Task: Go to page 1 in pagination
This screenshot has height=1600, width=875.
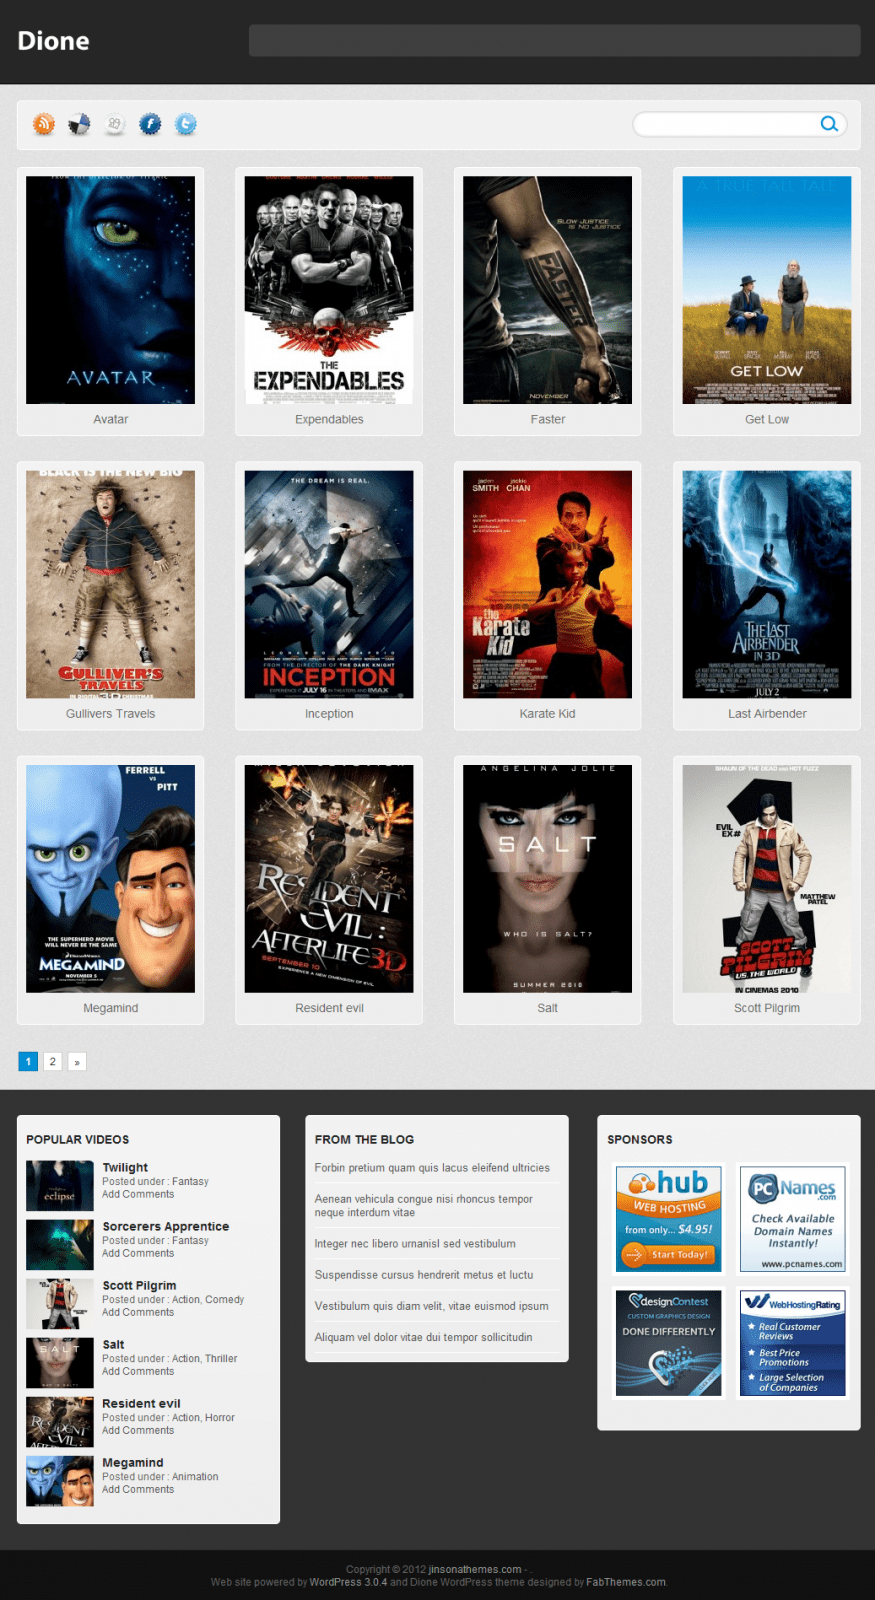Action: [28, 1062]
